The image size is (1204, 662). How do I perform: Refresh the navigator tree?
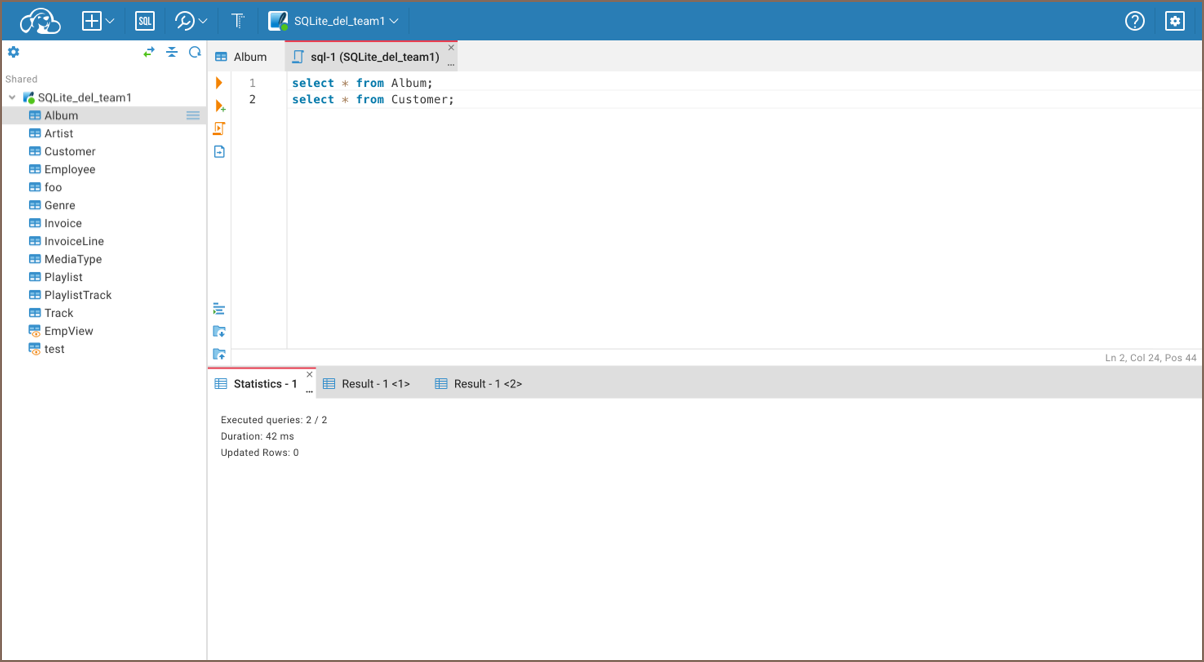point(195,52)
